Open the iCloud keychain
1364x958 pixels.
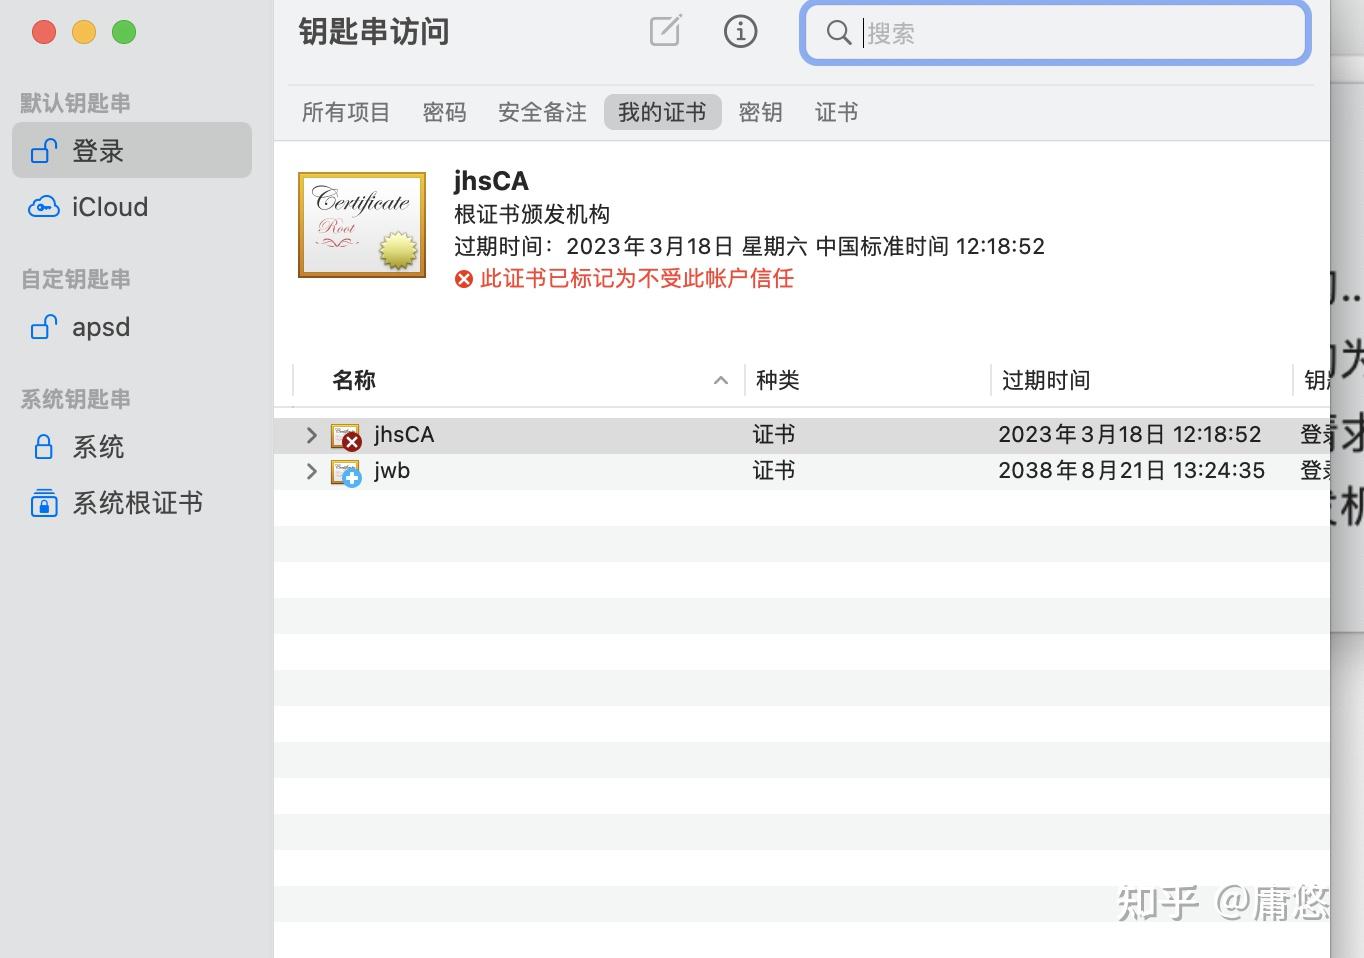108,207
